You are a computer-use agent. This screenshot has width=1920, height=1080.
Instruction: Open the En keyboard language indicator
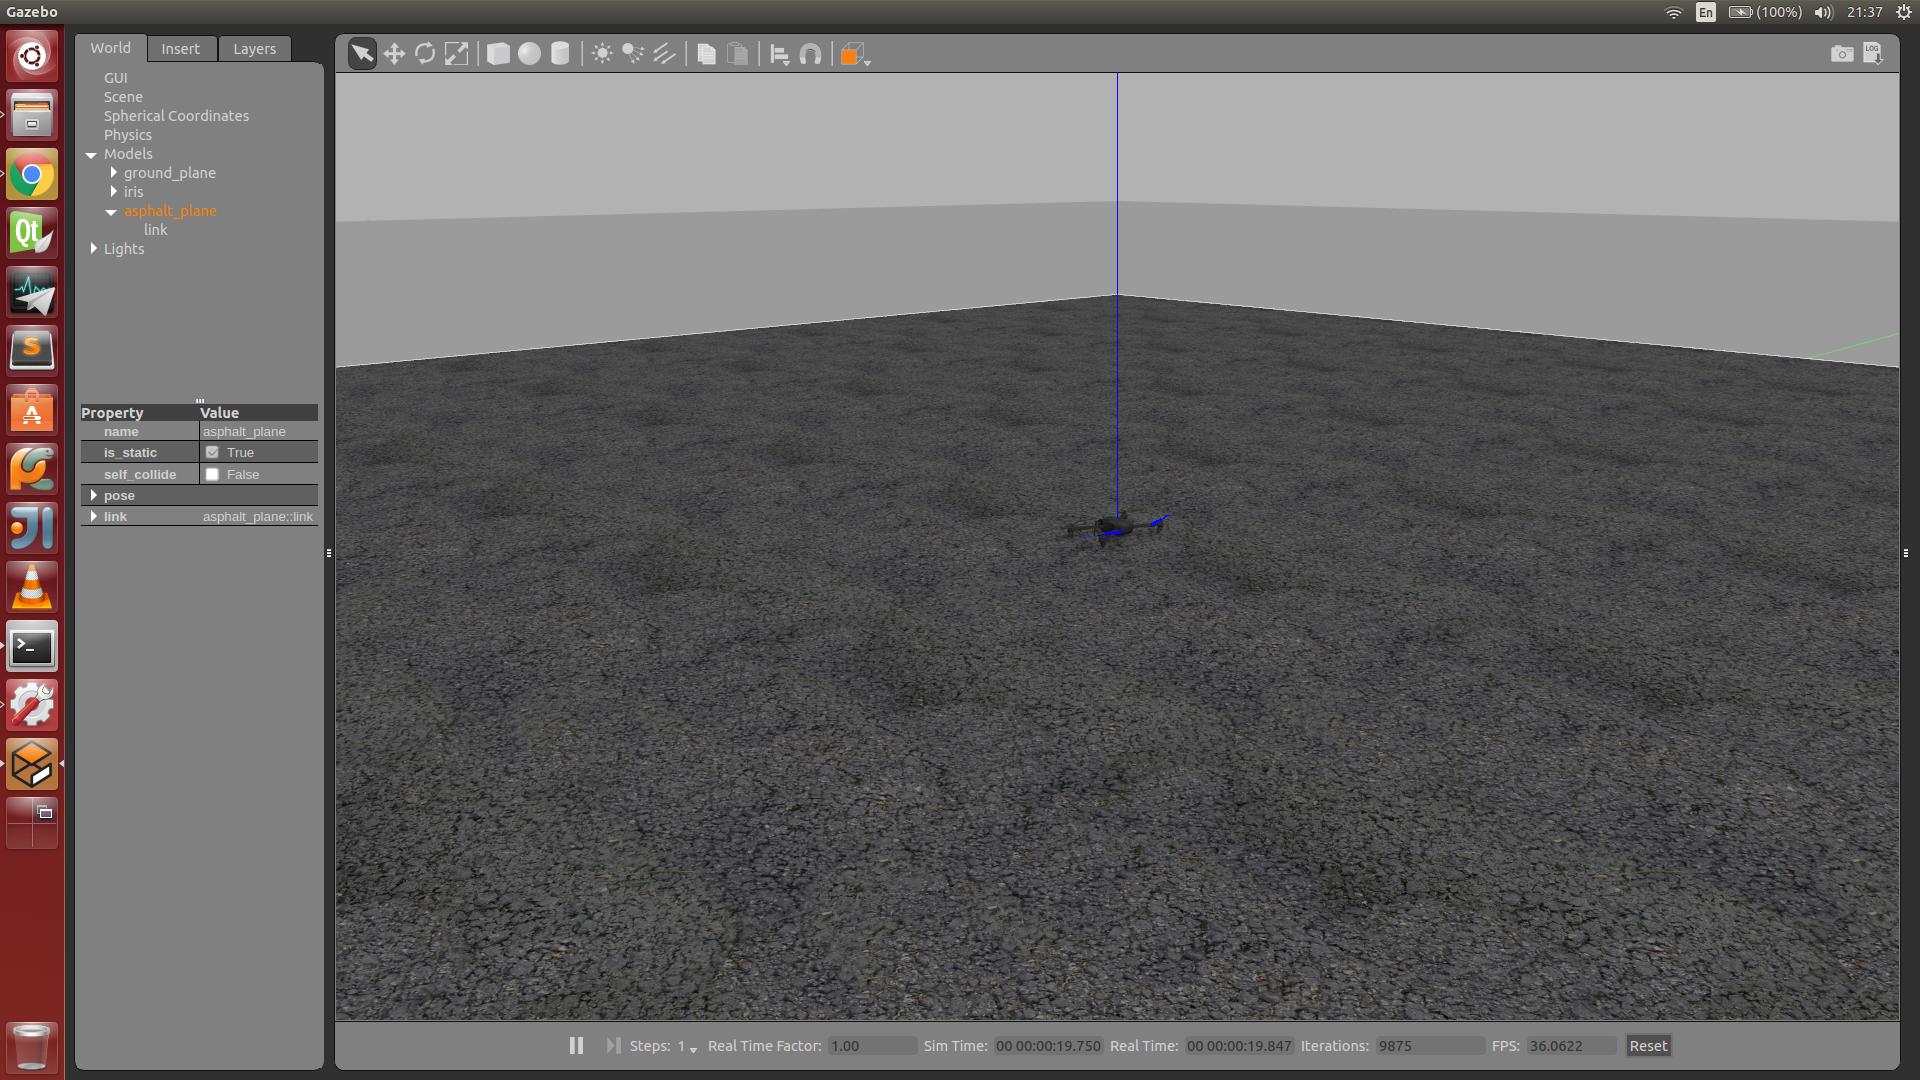click(1706, 12)
